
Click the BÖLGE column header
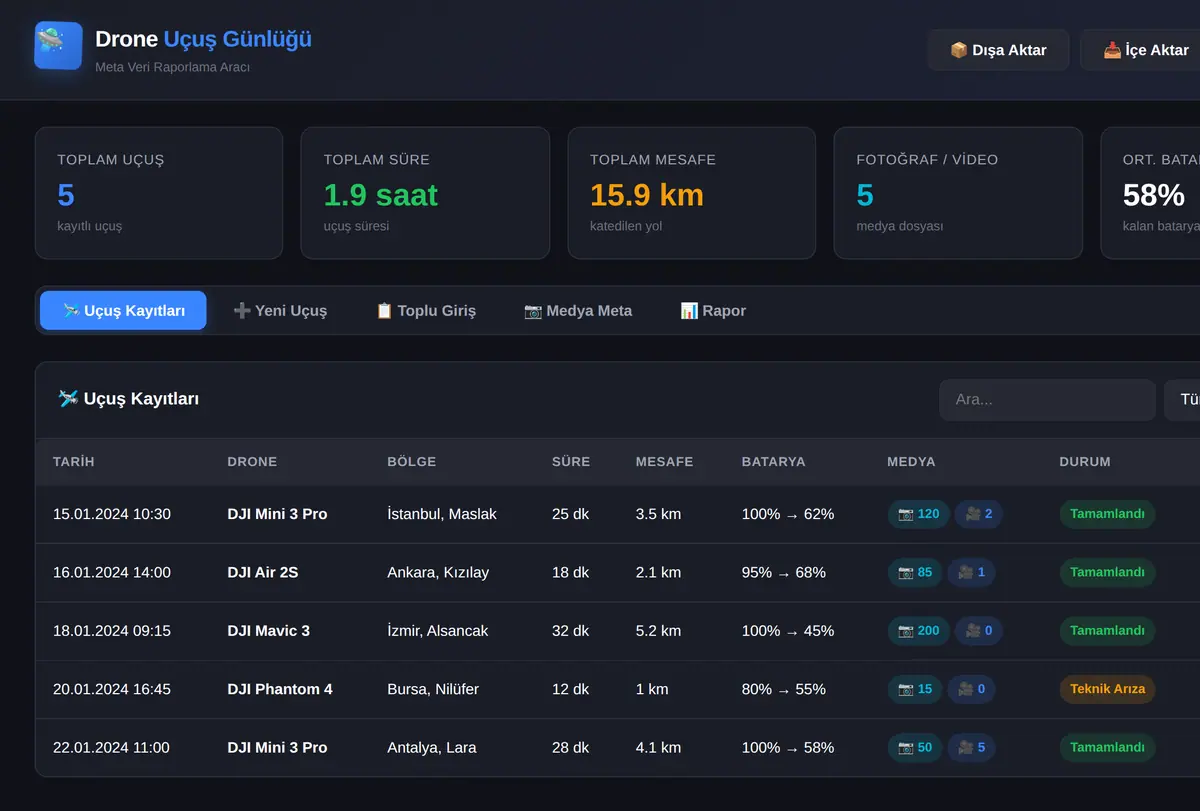tap(412, 462)
